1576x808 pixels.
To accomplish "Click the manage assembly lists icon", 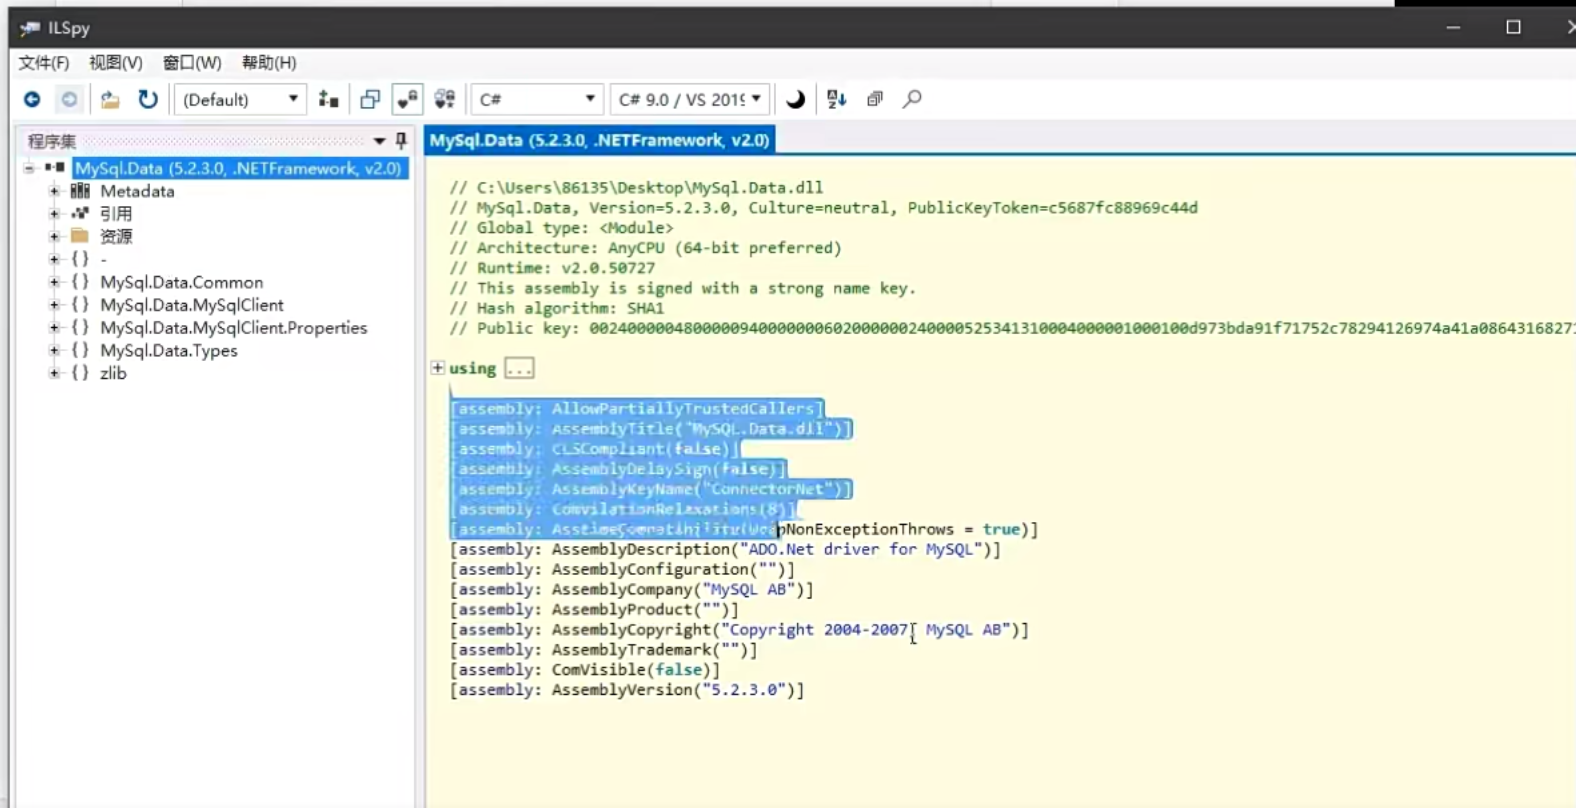I will 328,99.
